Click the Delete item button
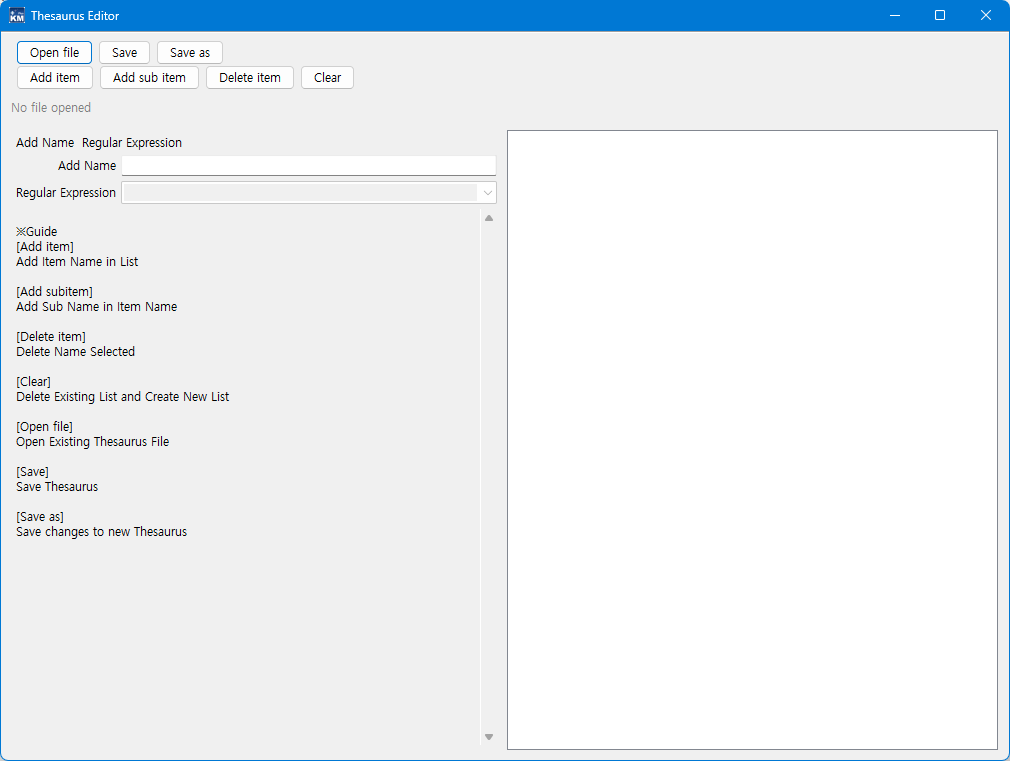The image size is (1010, 761). [x=249, y=78]
